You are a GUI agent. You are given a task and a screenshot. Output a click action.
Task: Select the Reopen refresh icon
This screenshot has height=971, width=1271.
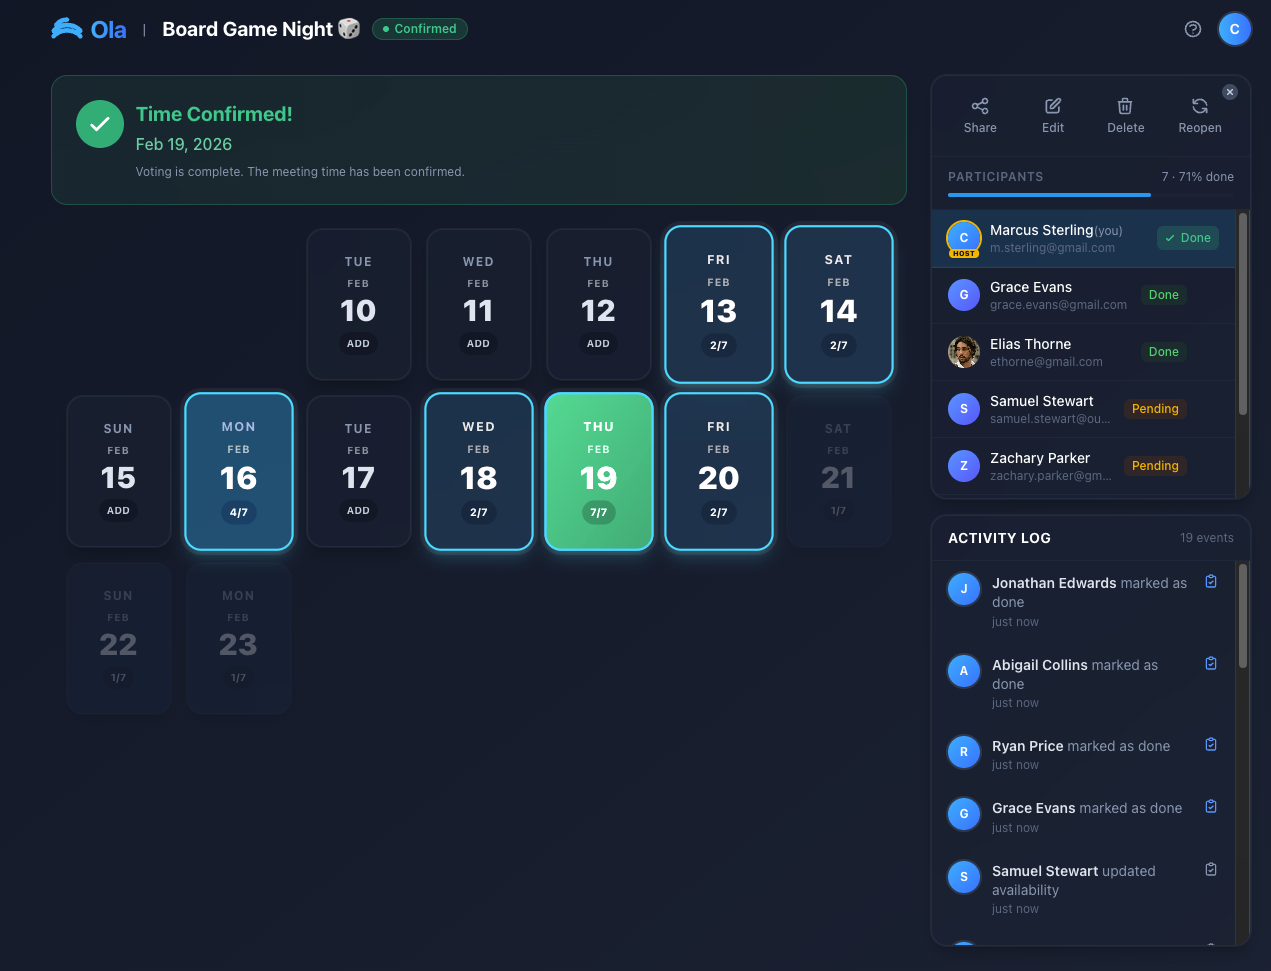pyautogui.click(x=1199, y=105)
